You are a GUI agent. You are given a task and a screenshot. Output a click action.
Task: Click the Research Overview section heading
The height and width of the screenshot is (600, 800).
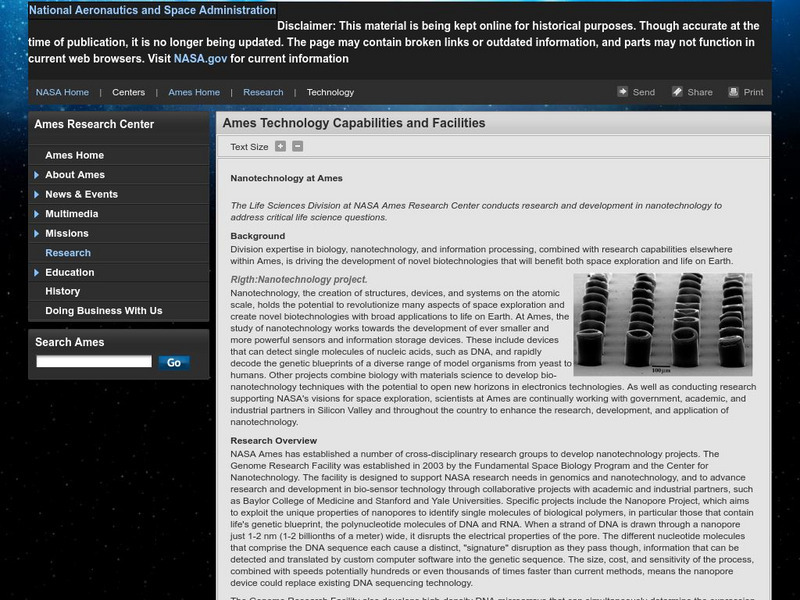click(x=273, y=441)
